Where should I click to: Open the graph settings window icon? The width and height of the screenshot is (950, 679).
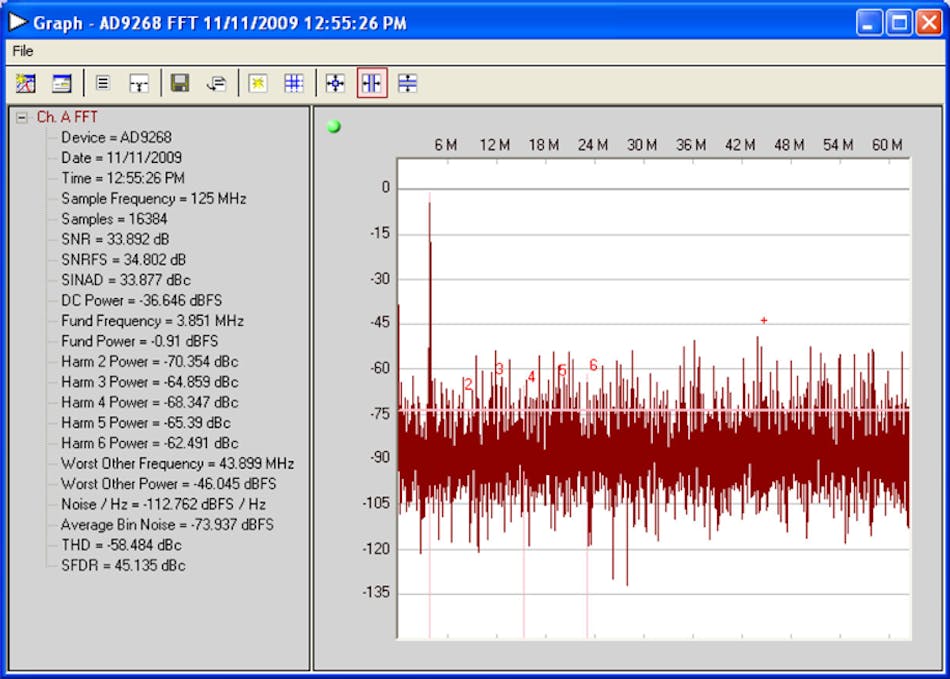pos(61,83)
